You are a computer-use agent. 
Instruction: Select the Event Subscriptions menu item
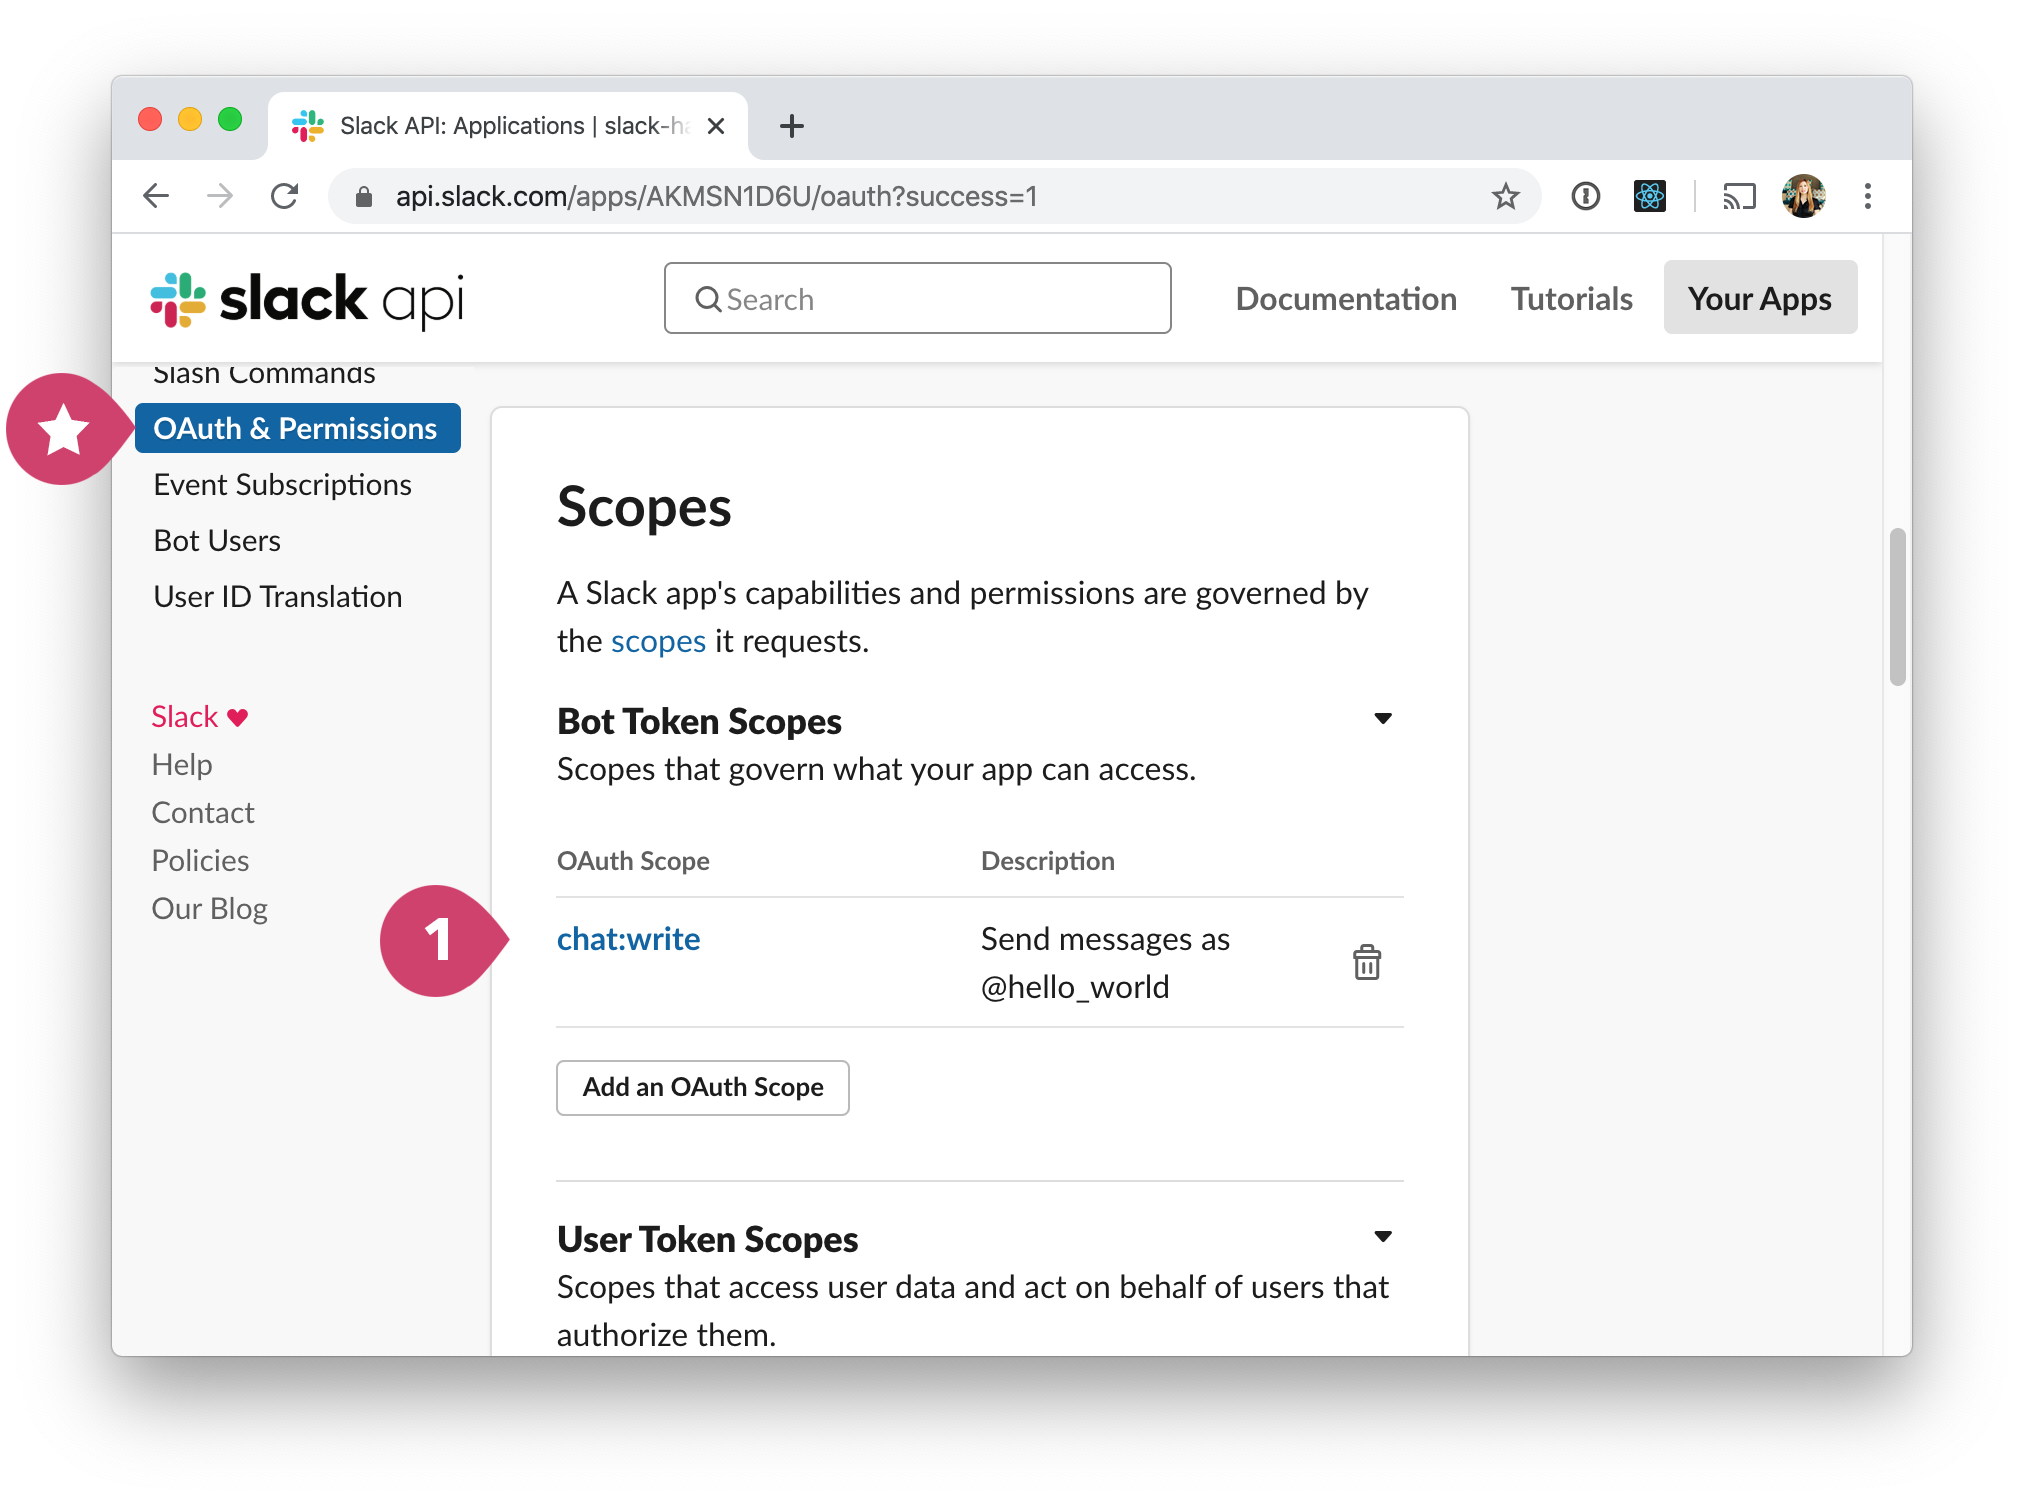click(x=286, y=485)
